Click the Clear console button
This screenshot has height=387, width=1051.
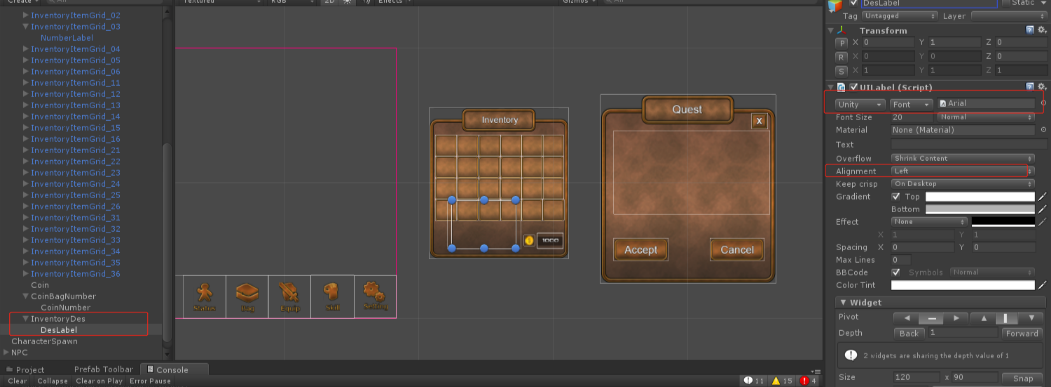(x=17, y=381)
